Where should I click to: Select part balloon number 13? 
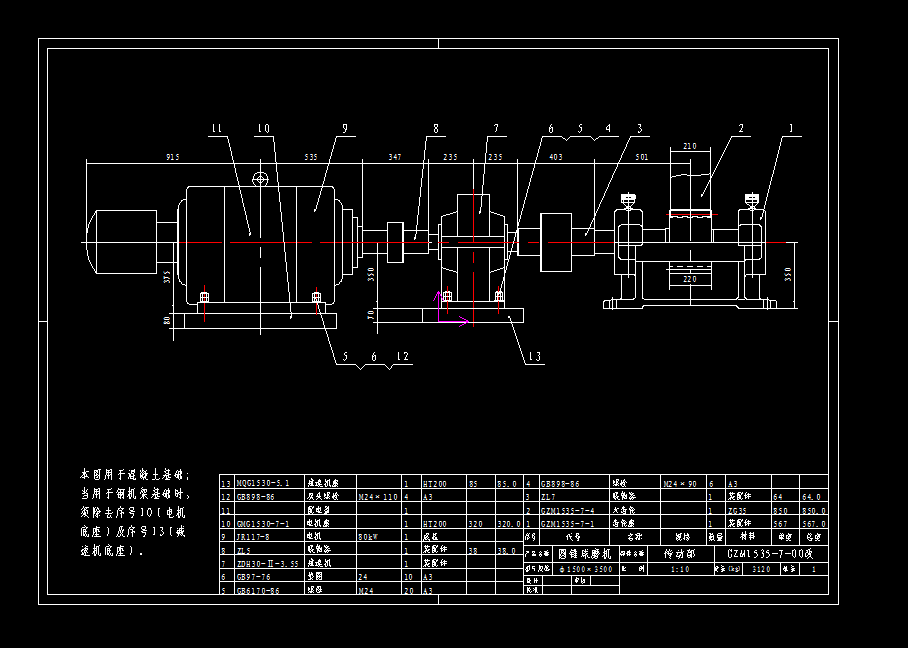(x=535, y=357)
